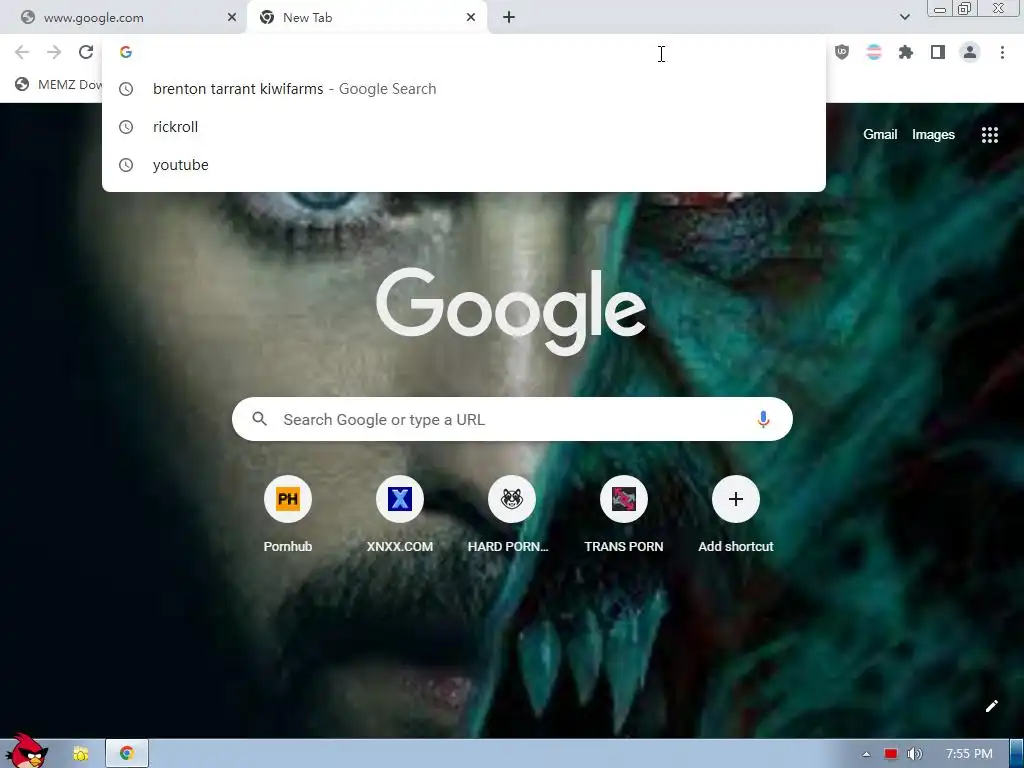Viewport: 1024px width, 768px height.
Task: Click the magnifier icon in search box
Action: point(259,419)
